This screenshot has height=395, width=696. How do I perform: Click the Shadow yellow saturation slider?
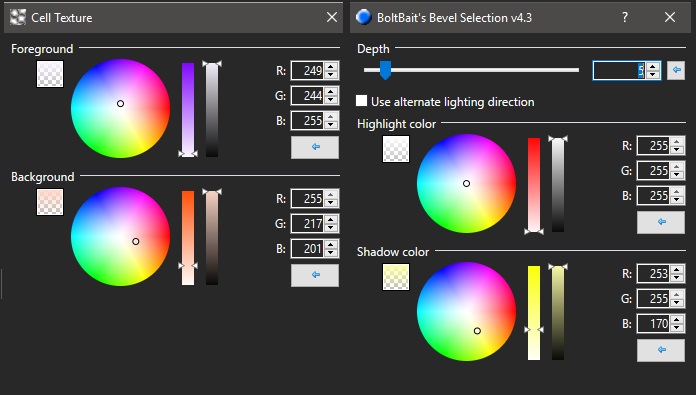[534, 313]
